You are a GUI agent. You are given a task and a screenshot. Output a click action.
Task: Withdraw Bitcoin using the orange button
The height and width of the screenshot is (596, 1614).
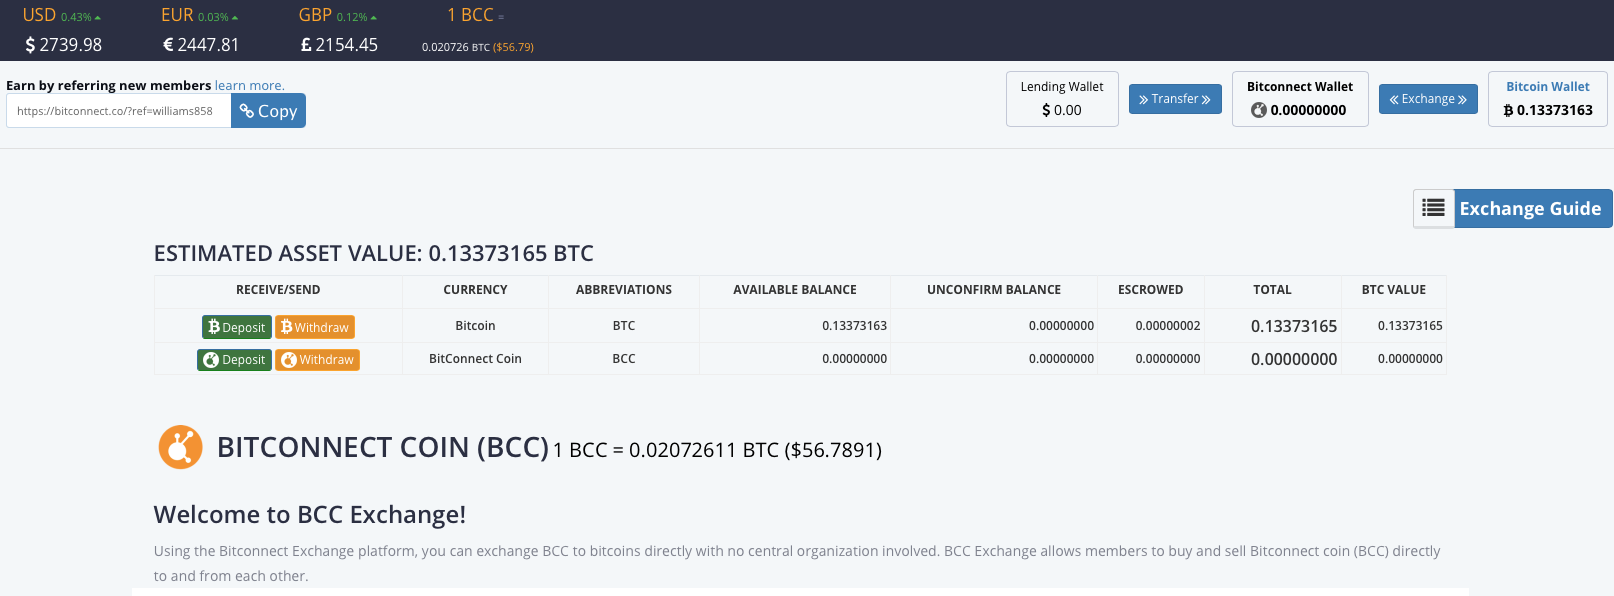314,327
